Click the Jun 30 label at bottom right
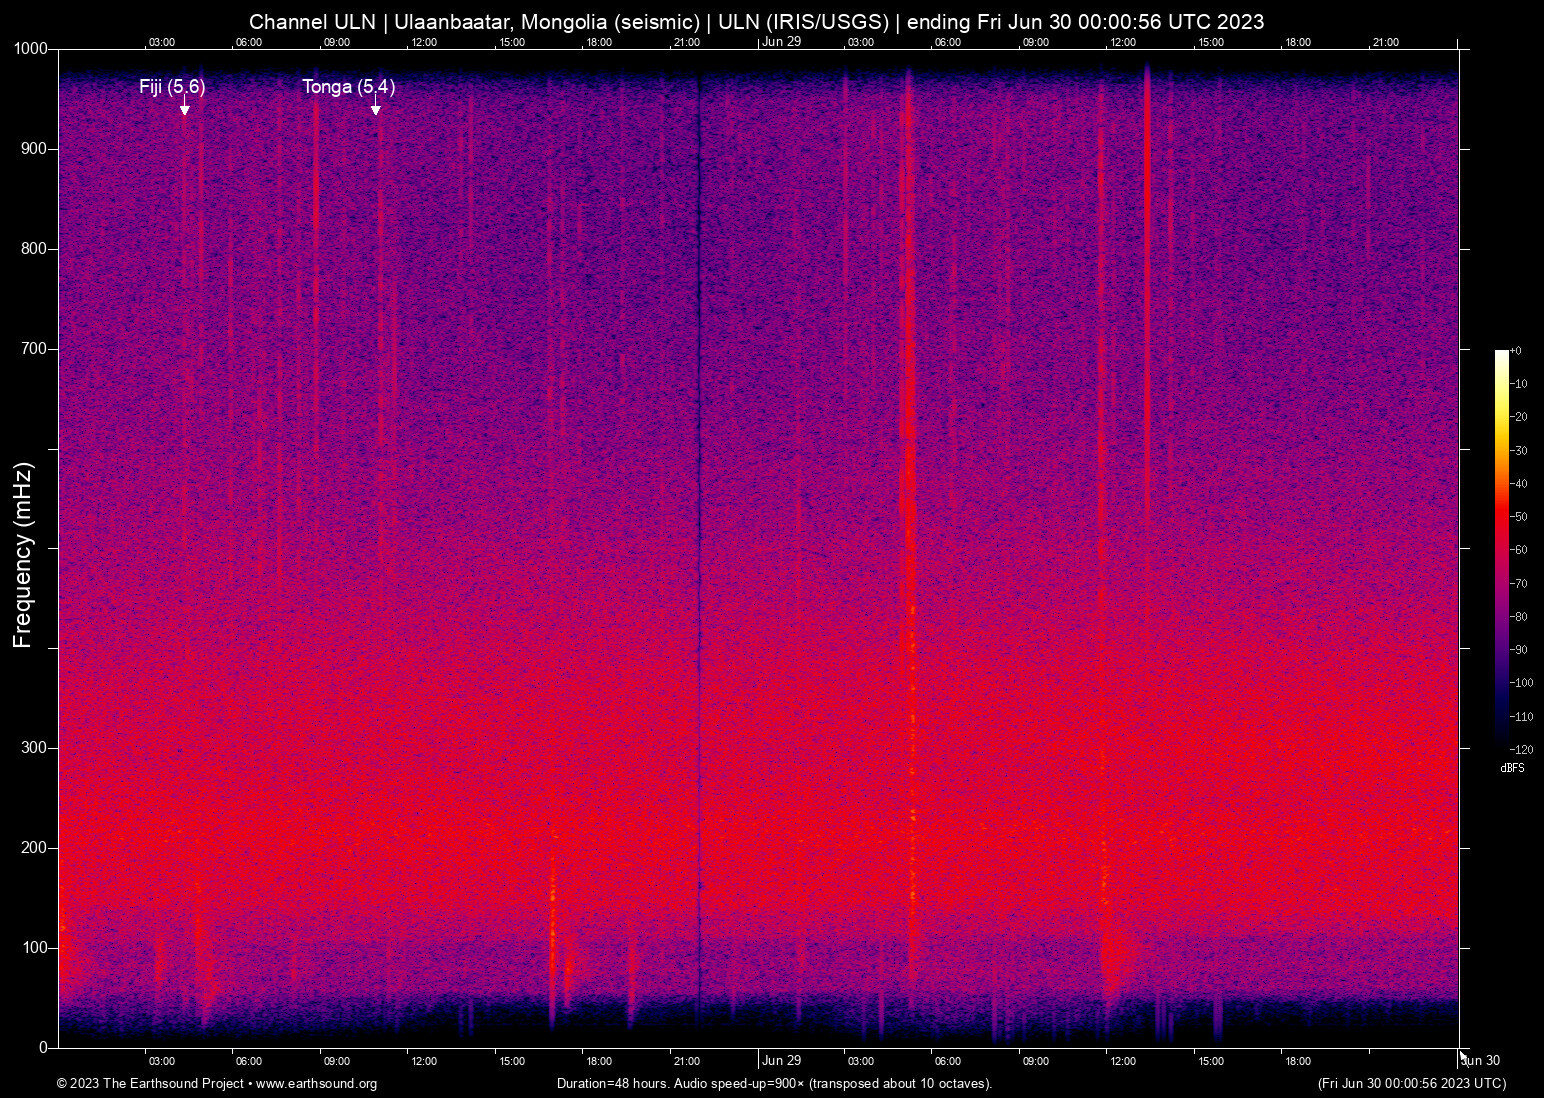The height and width of the screenshot is (1098, 1544). (x=1481, y=1061)
